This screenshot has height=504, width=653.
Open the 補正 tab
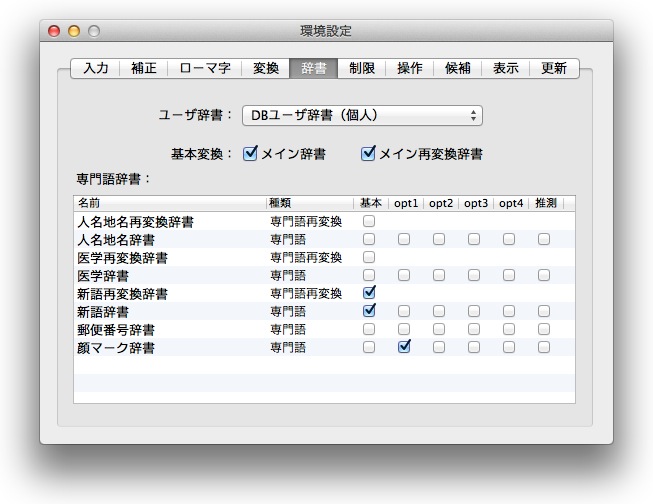pyautogui.click(x=143, y=68)
